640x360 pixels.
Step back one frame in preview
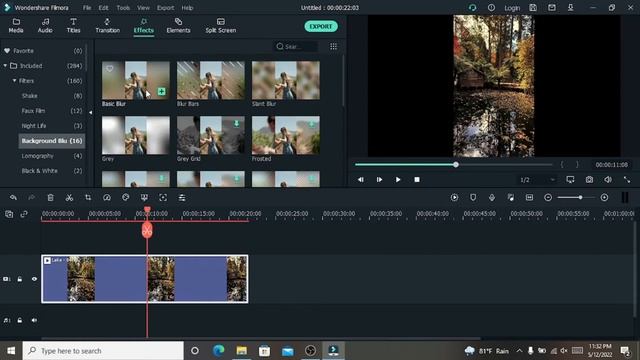[360, 180]
